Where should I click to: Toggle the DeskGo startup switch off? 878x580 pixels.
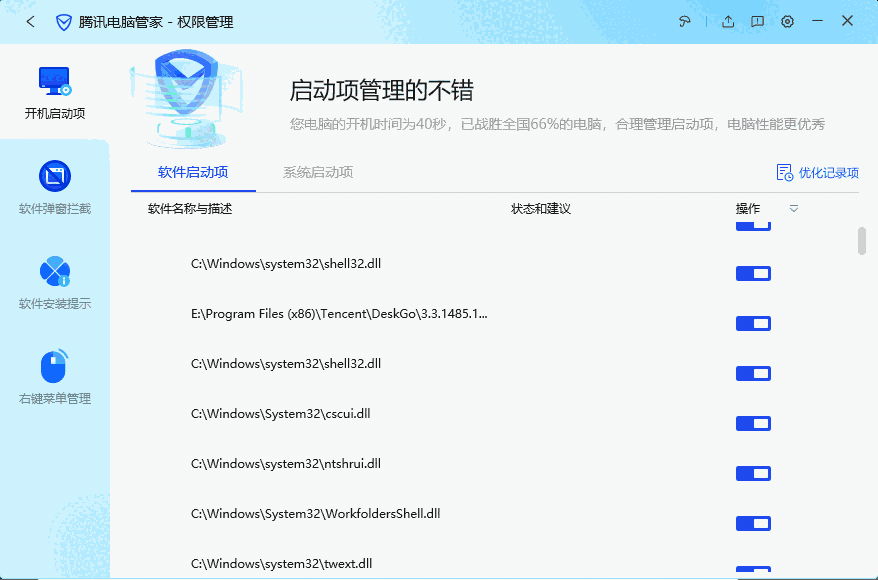point(753,323)
